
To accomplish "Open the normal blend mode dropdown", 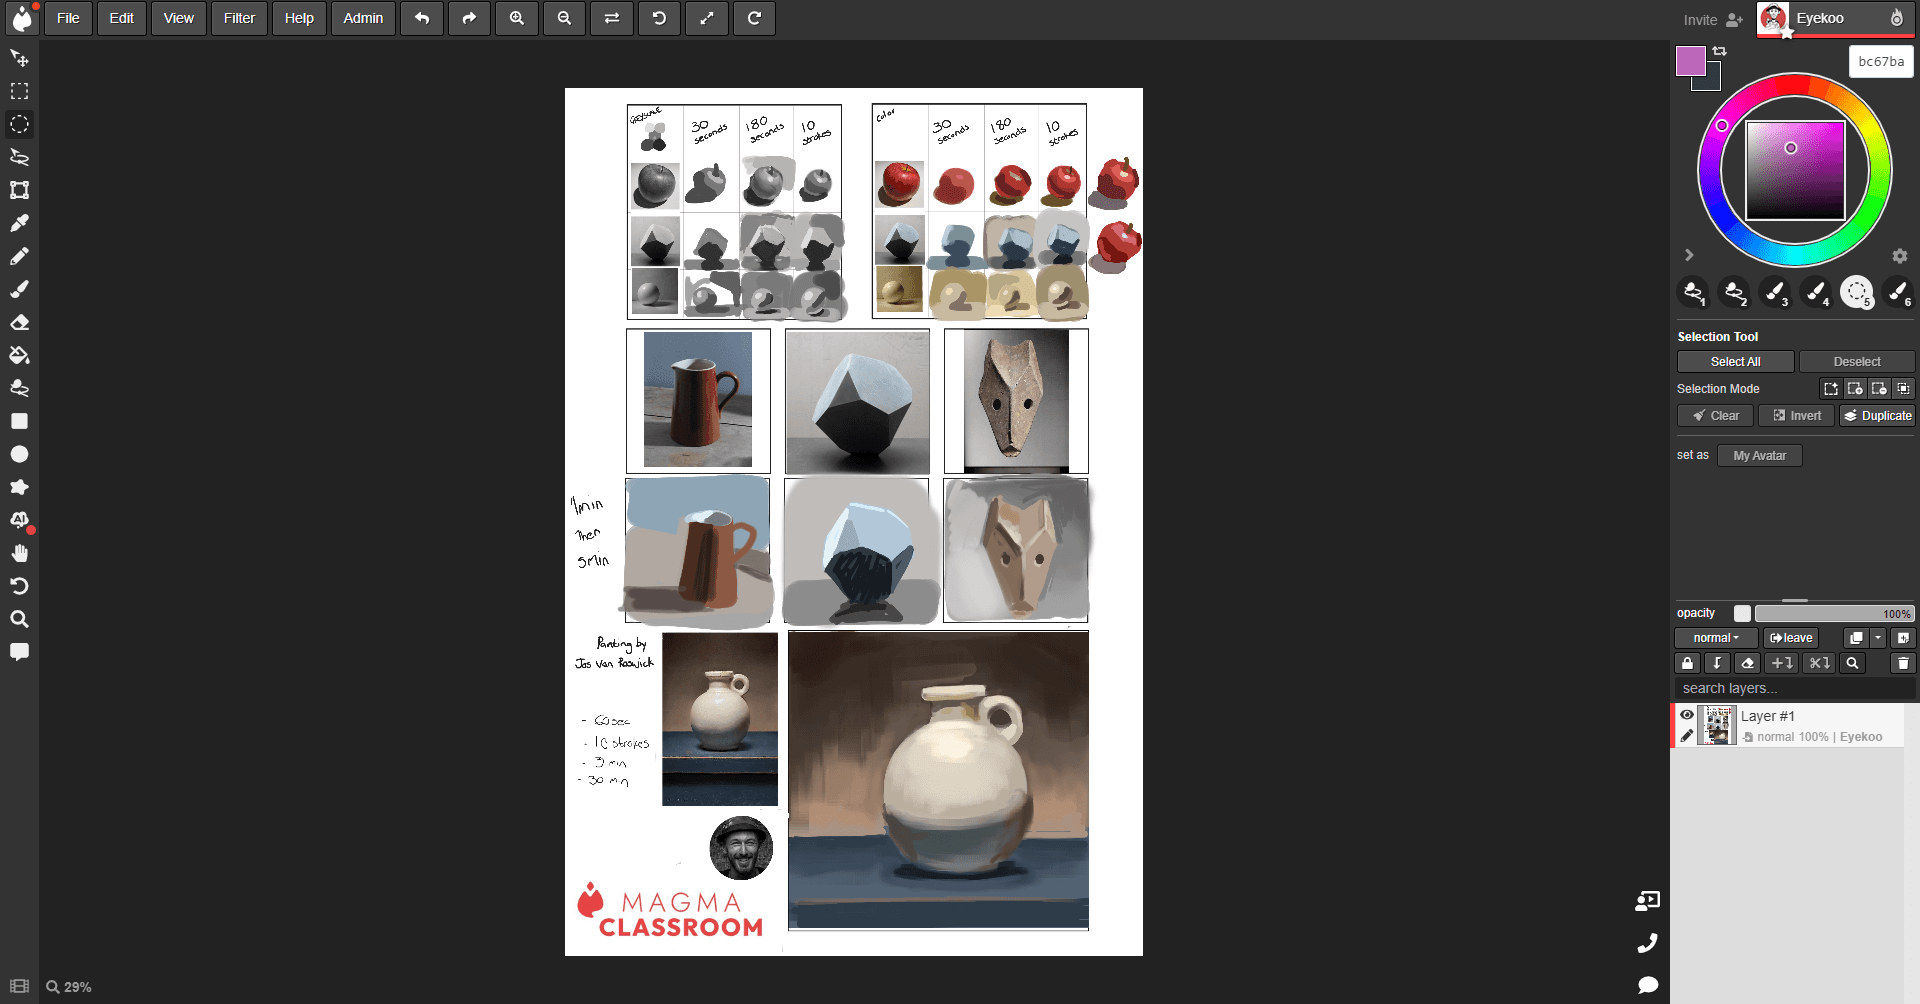I will pos(1715,638).
